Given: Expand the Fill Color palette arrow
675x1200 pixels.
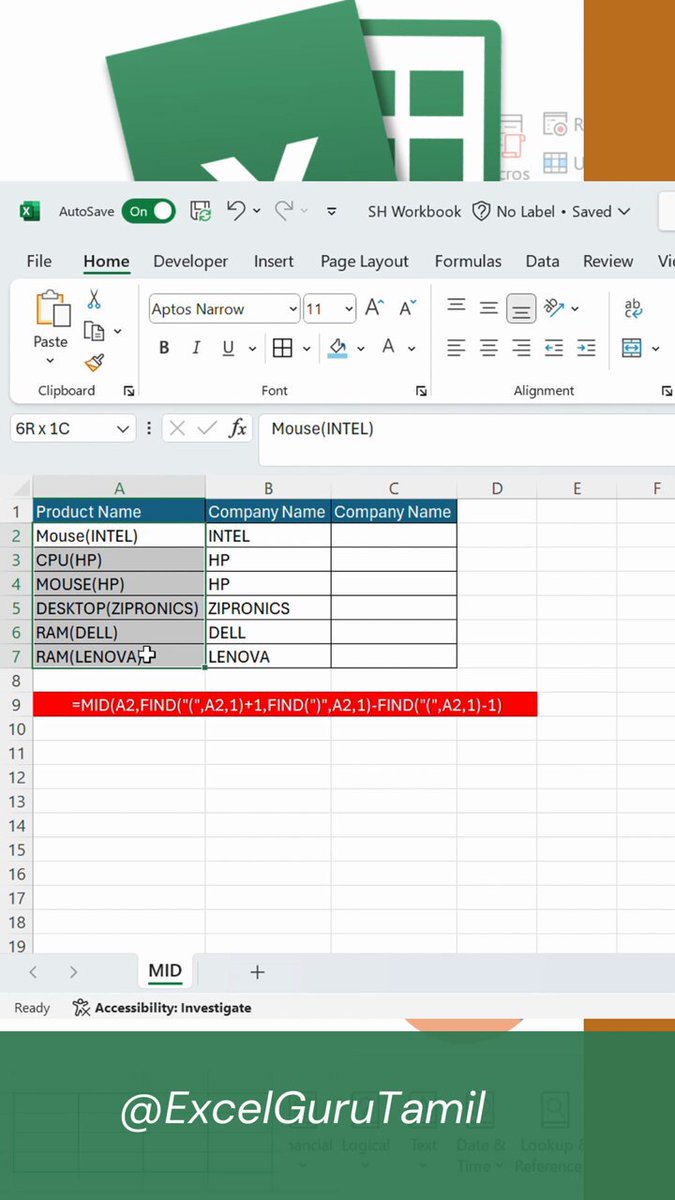Looking at the screenshot, I should pyautogui.click(x=360, y=349).
